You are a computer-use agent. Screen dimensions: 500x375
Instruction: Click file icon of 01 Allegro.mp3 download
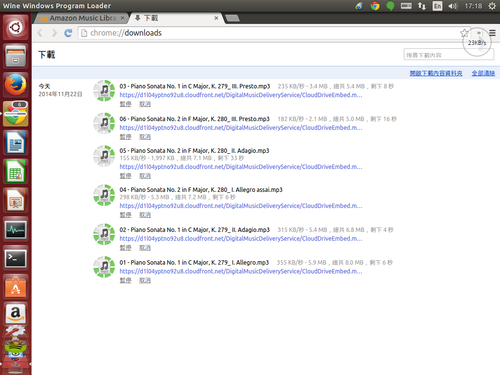coord(104,266)
